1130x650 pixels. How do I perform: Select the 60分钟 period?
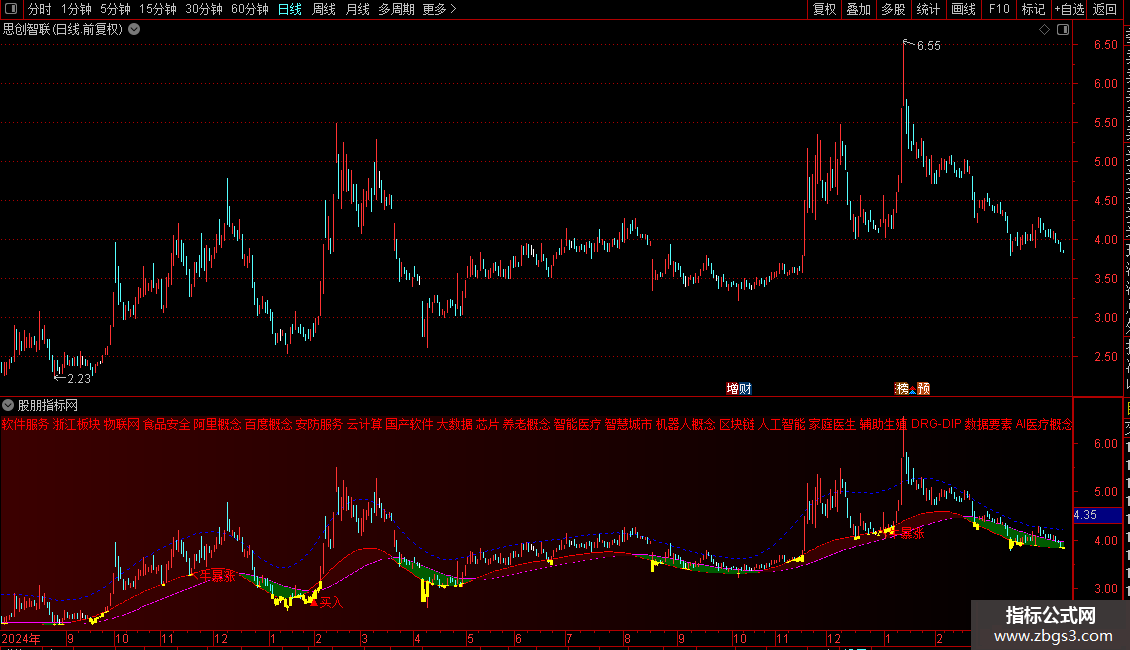tap(250, 9)
